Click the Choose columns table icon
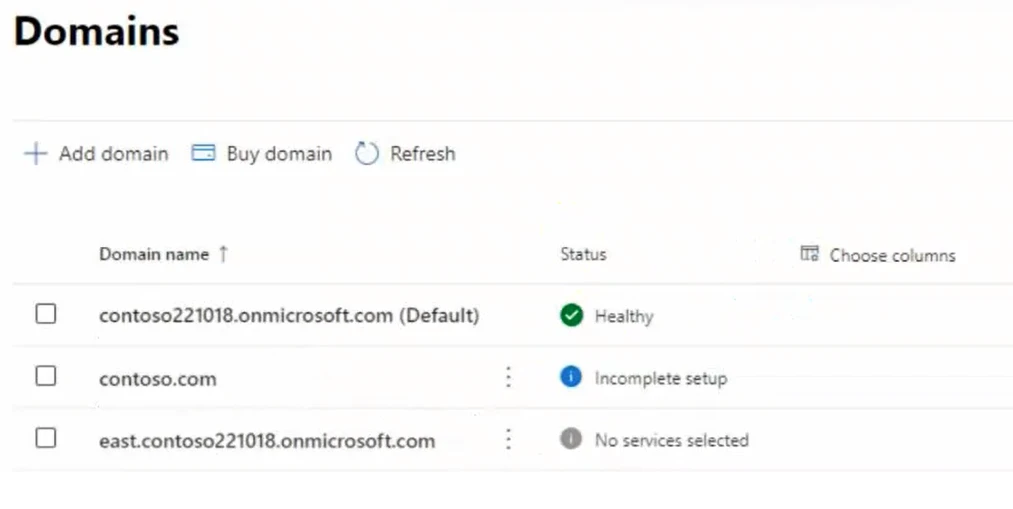This screenshot has width=1013, height=509. pos(809,253)
